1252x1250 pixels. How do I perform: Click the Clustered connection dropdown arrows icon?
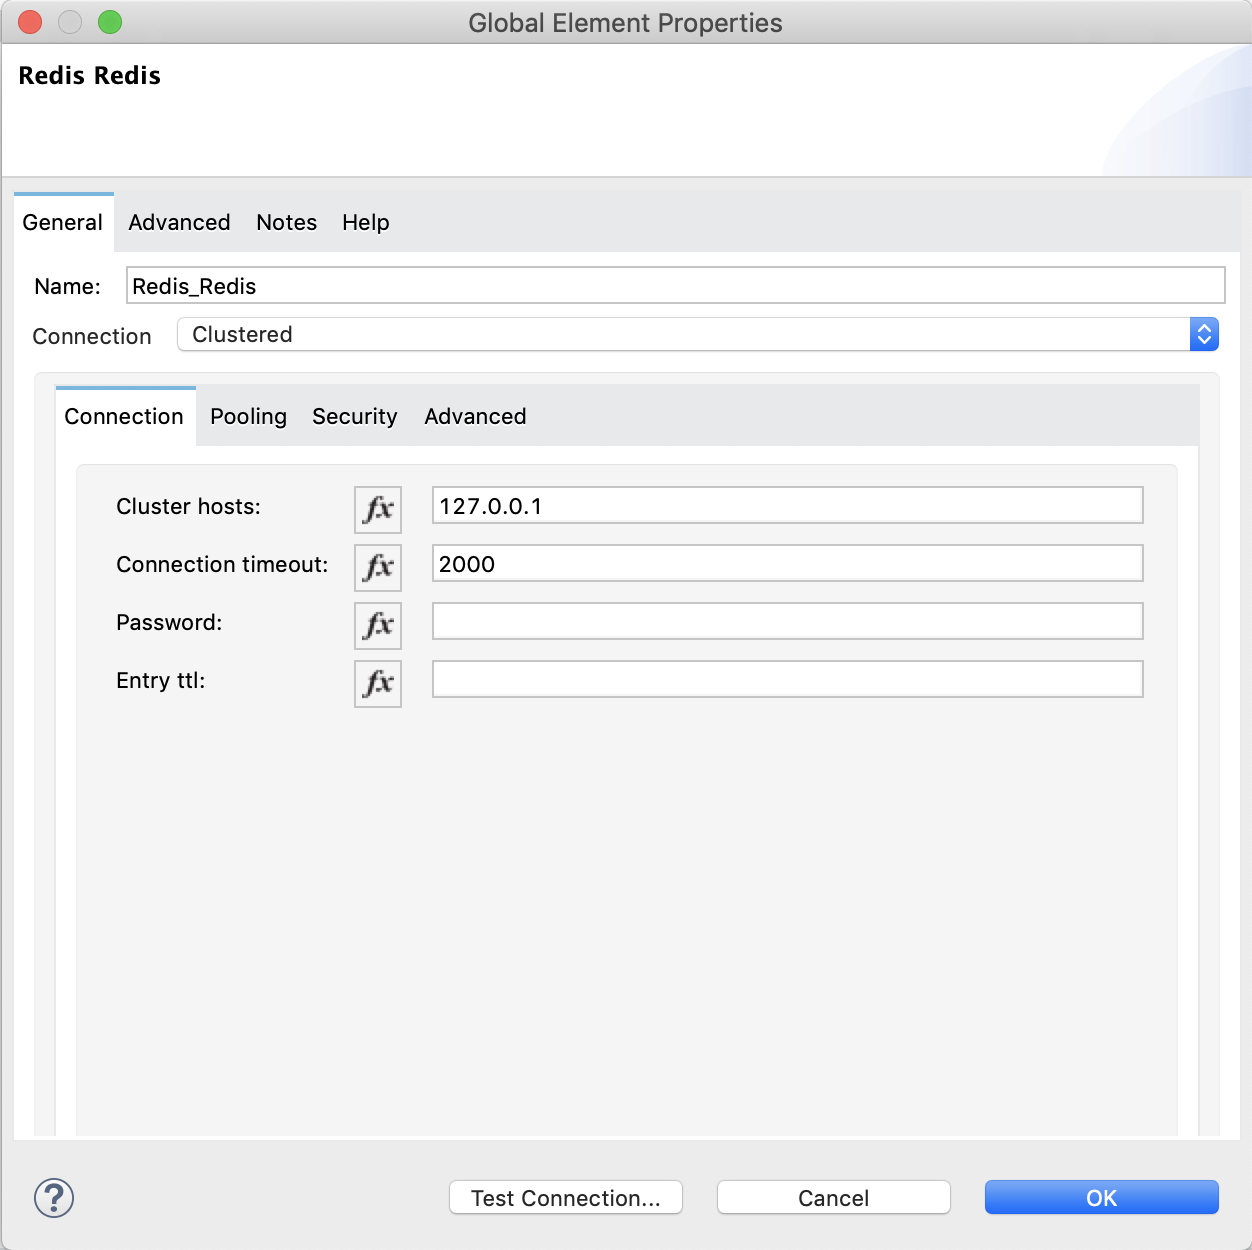(1204, 334)
